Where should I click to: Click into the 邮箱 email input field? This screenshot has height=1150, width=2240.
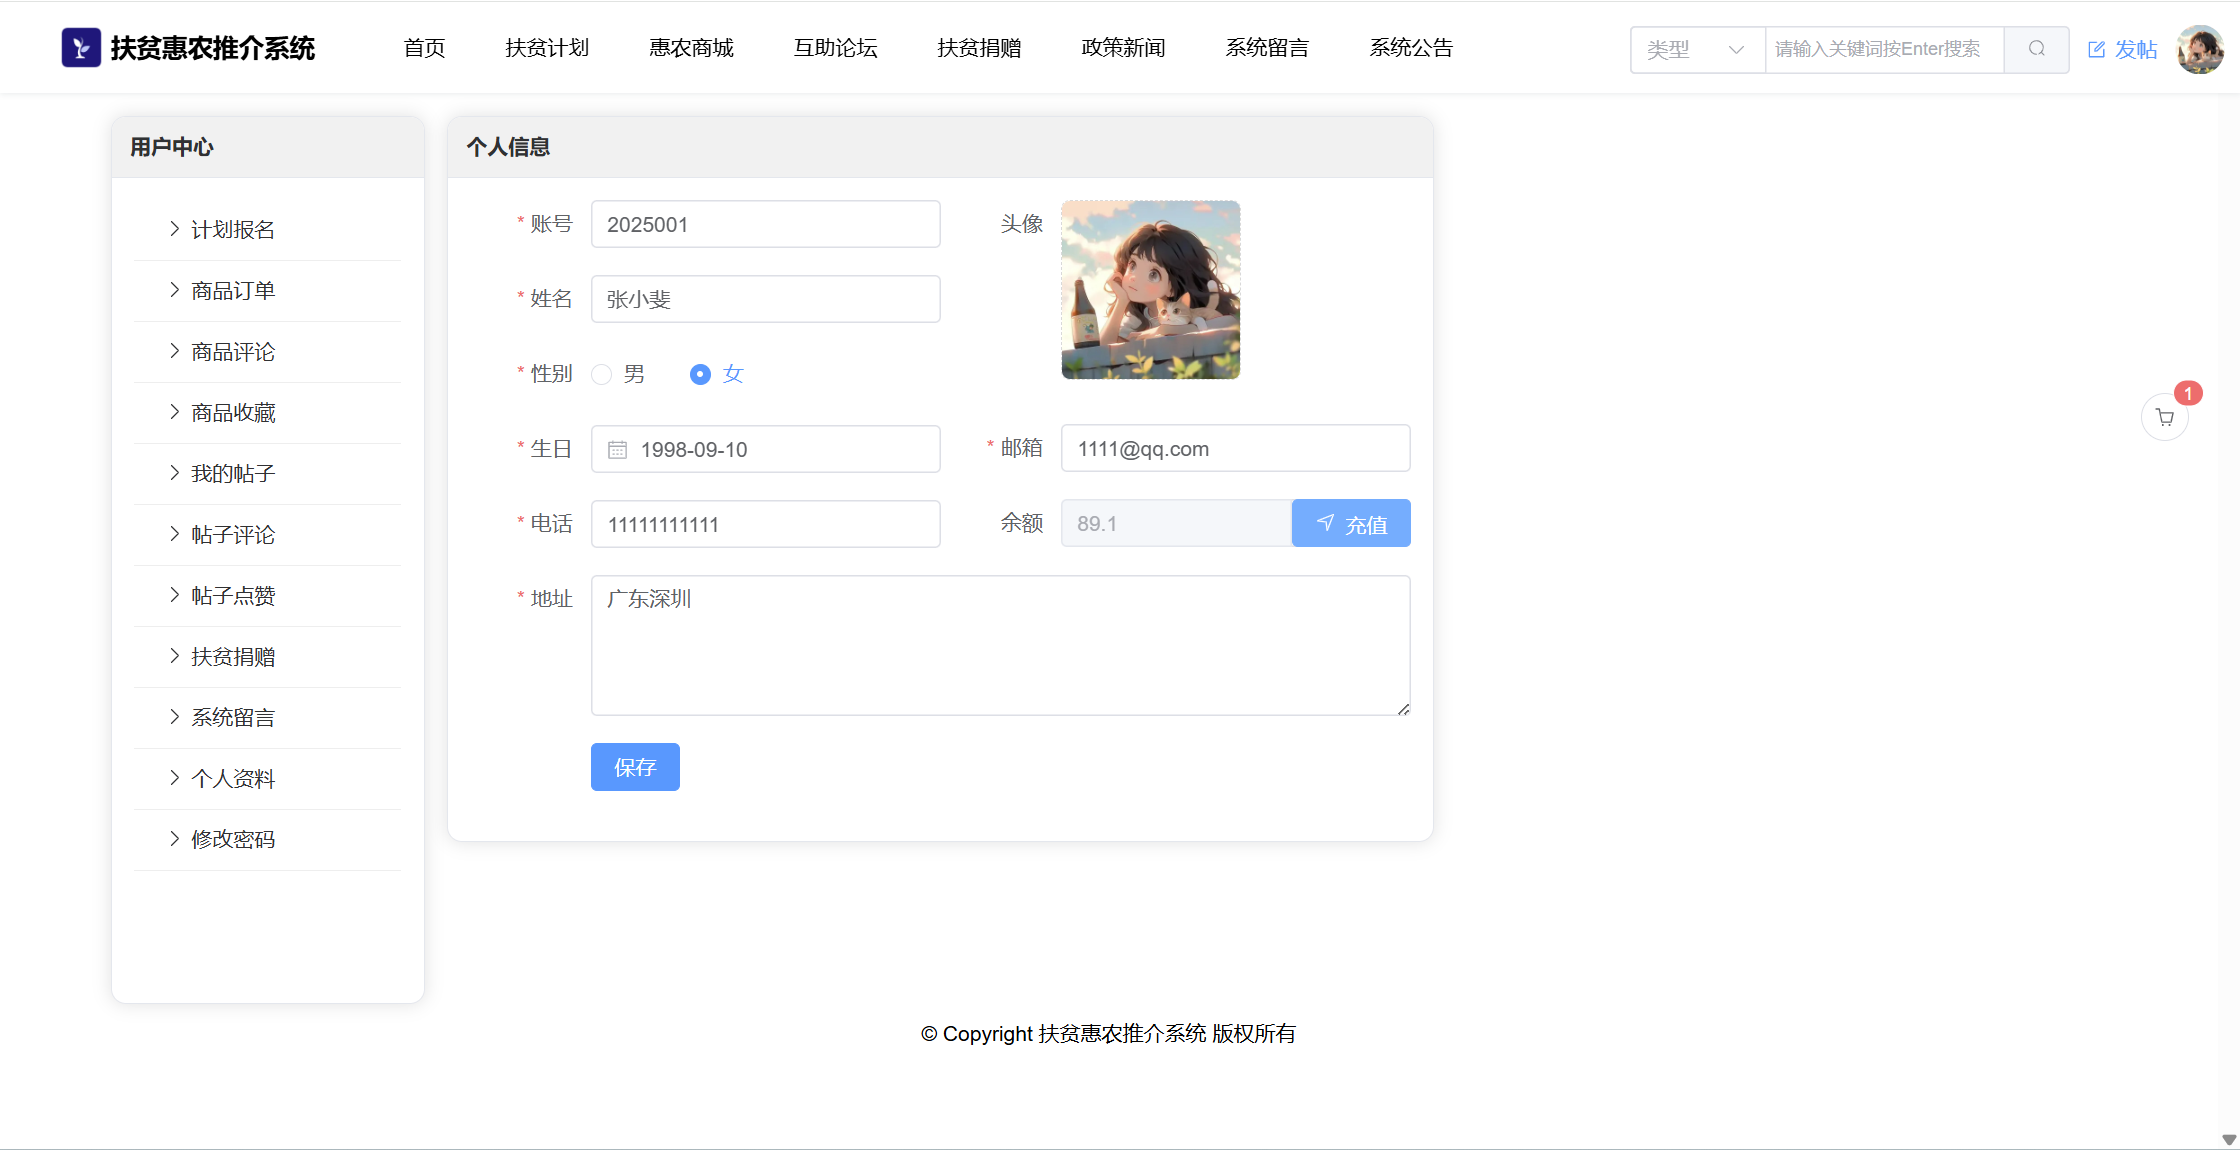point(1235,449)
